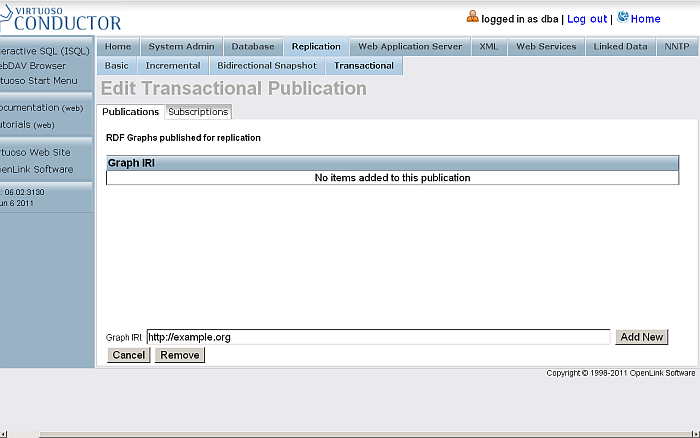Switch to Bidirectional Snapshot sub-tab
The height and width of the screenshot is (438, 700).
[267, 66]
